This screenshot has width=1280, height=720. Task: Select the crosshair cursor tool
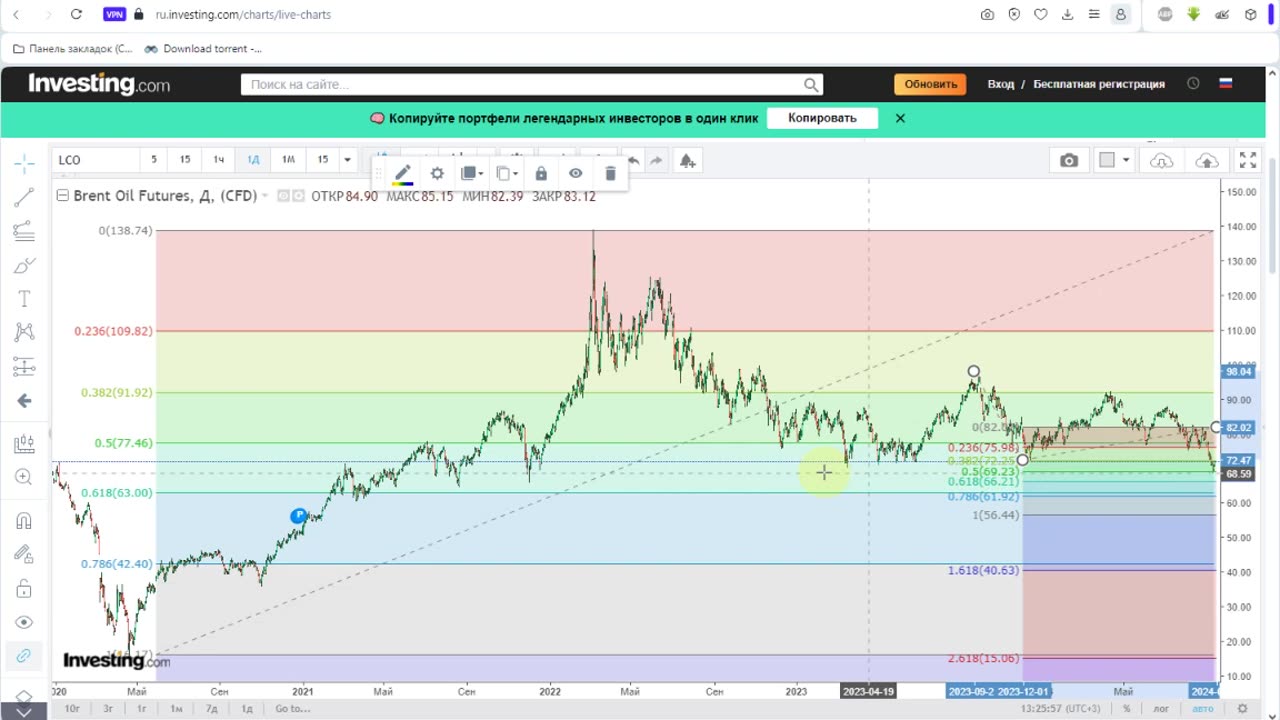pyautogui.click(x=25, y=163)
